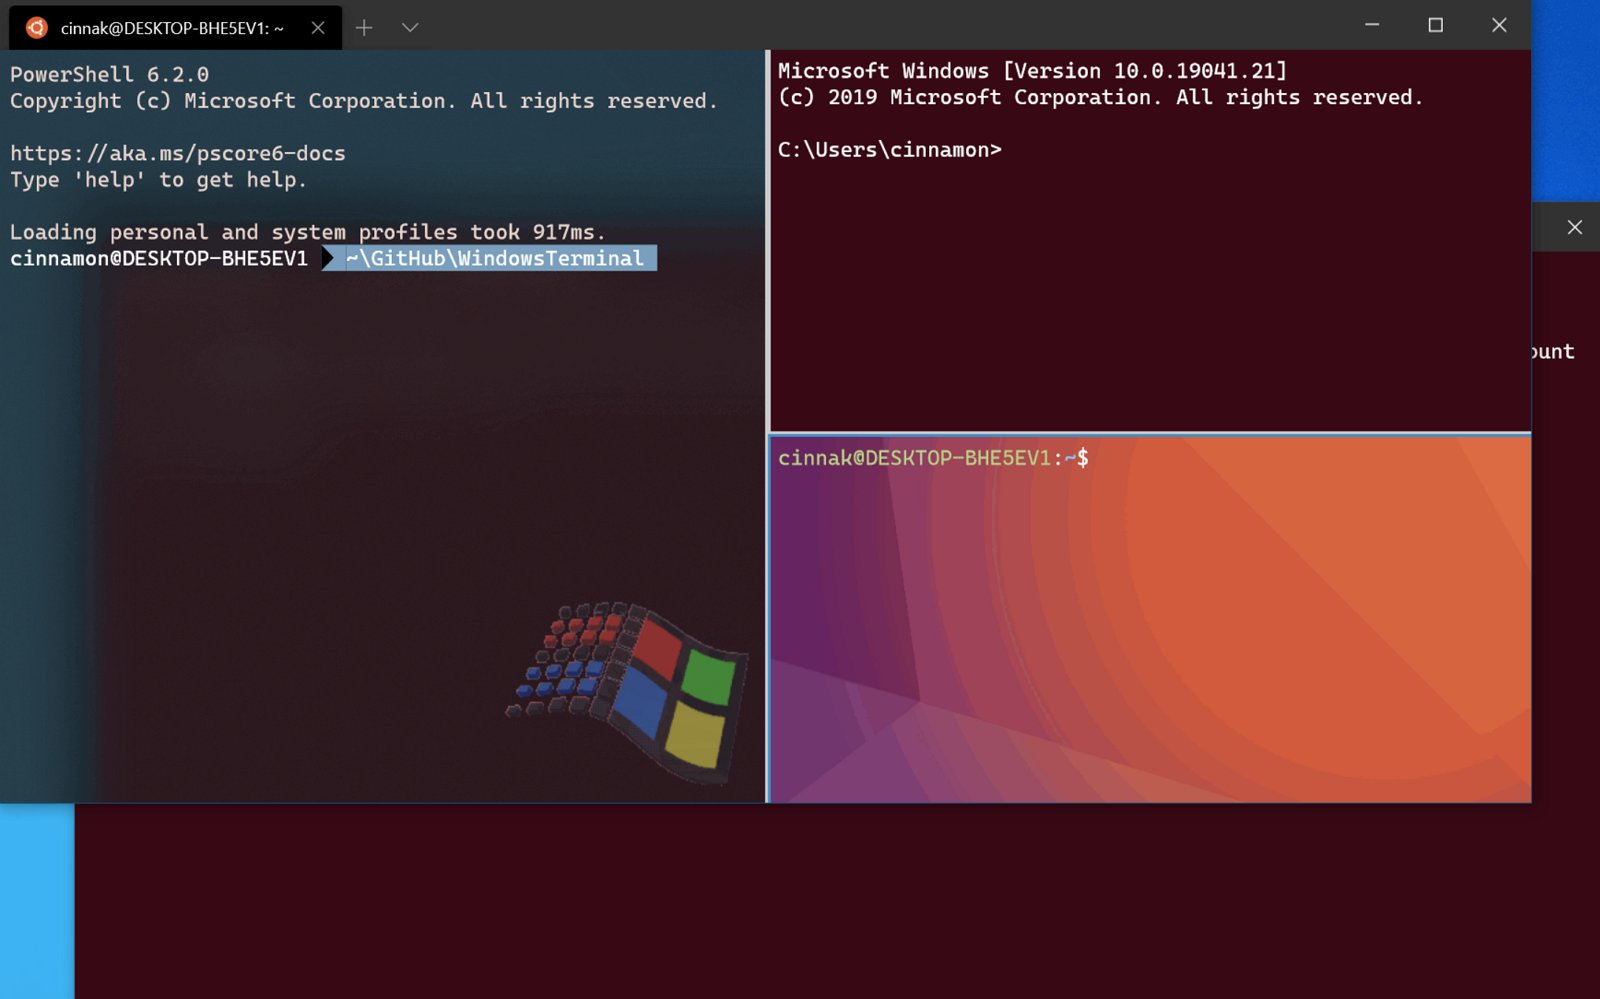This screenshot has height=999, width=1600.
Task: Click the Microsoft Windows version text line
Action: (x=1032, y=71)
